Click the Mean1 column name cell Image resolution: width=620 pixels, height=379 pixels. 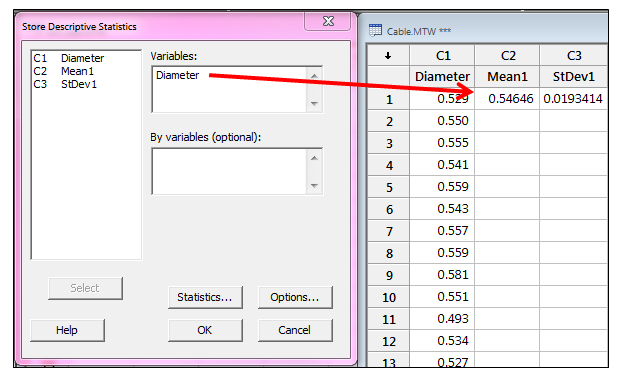click(507, 77)
